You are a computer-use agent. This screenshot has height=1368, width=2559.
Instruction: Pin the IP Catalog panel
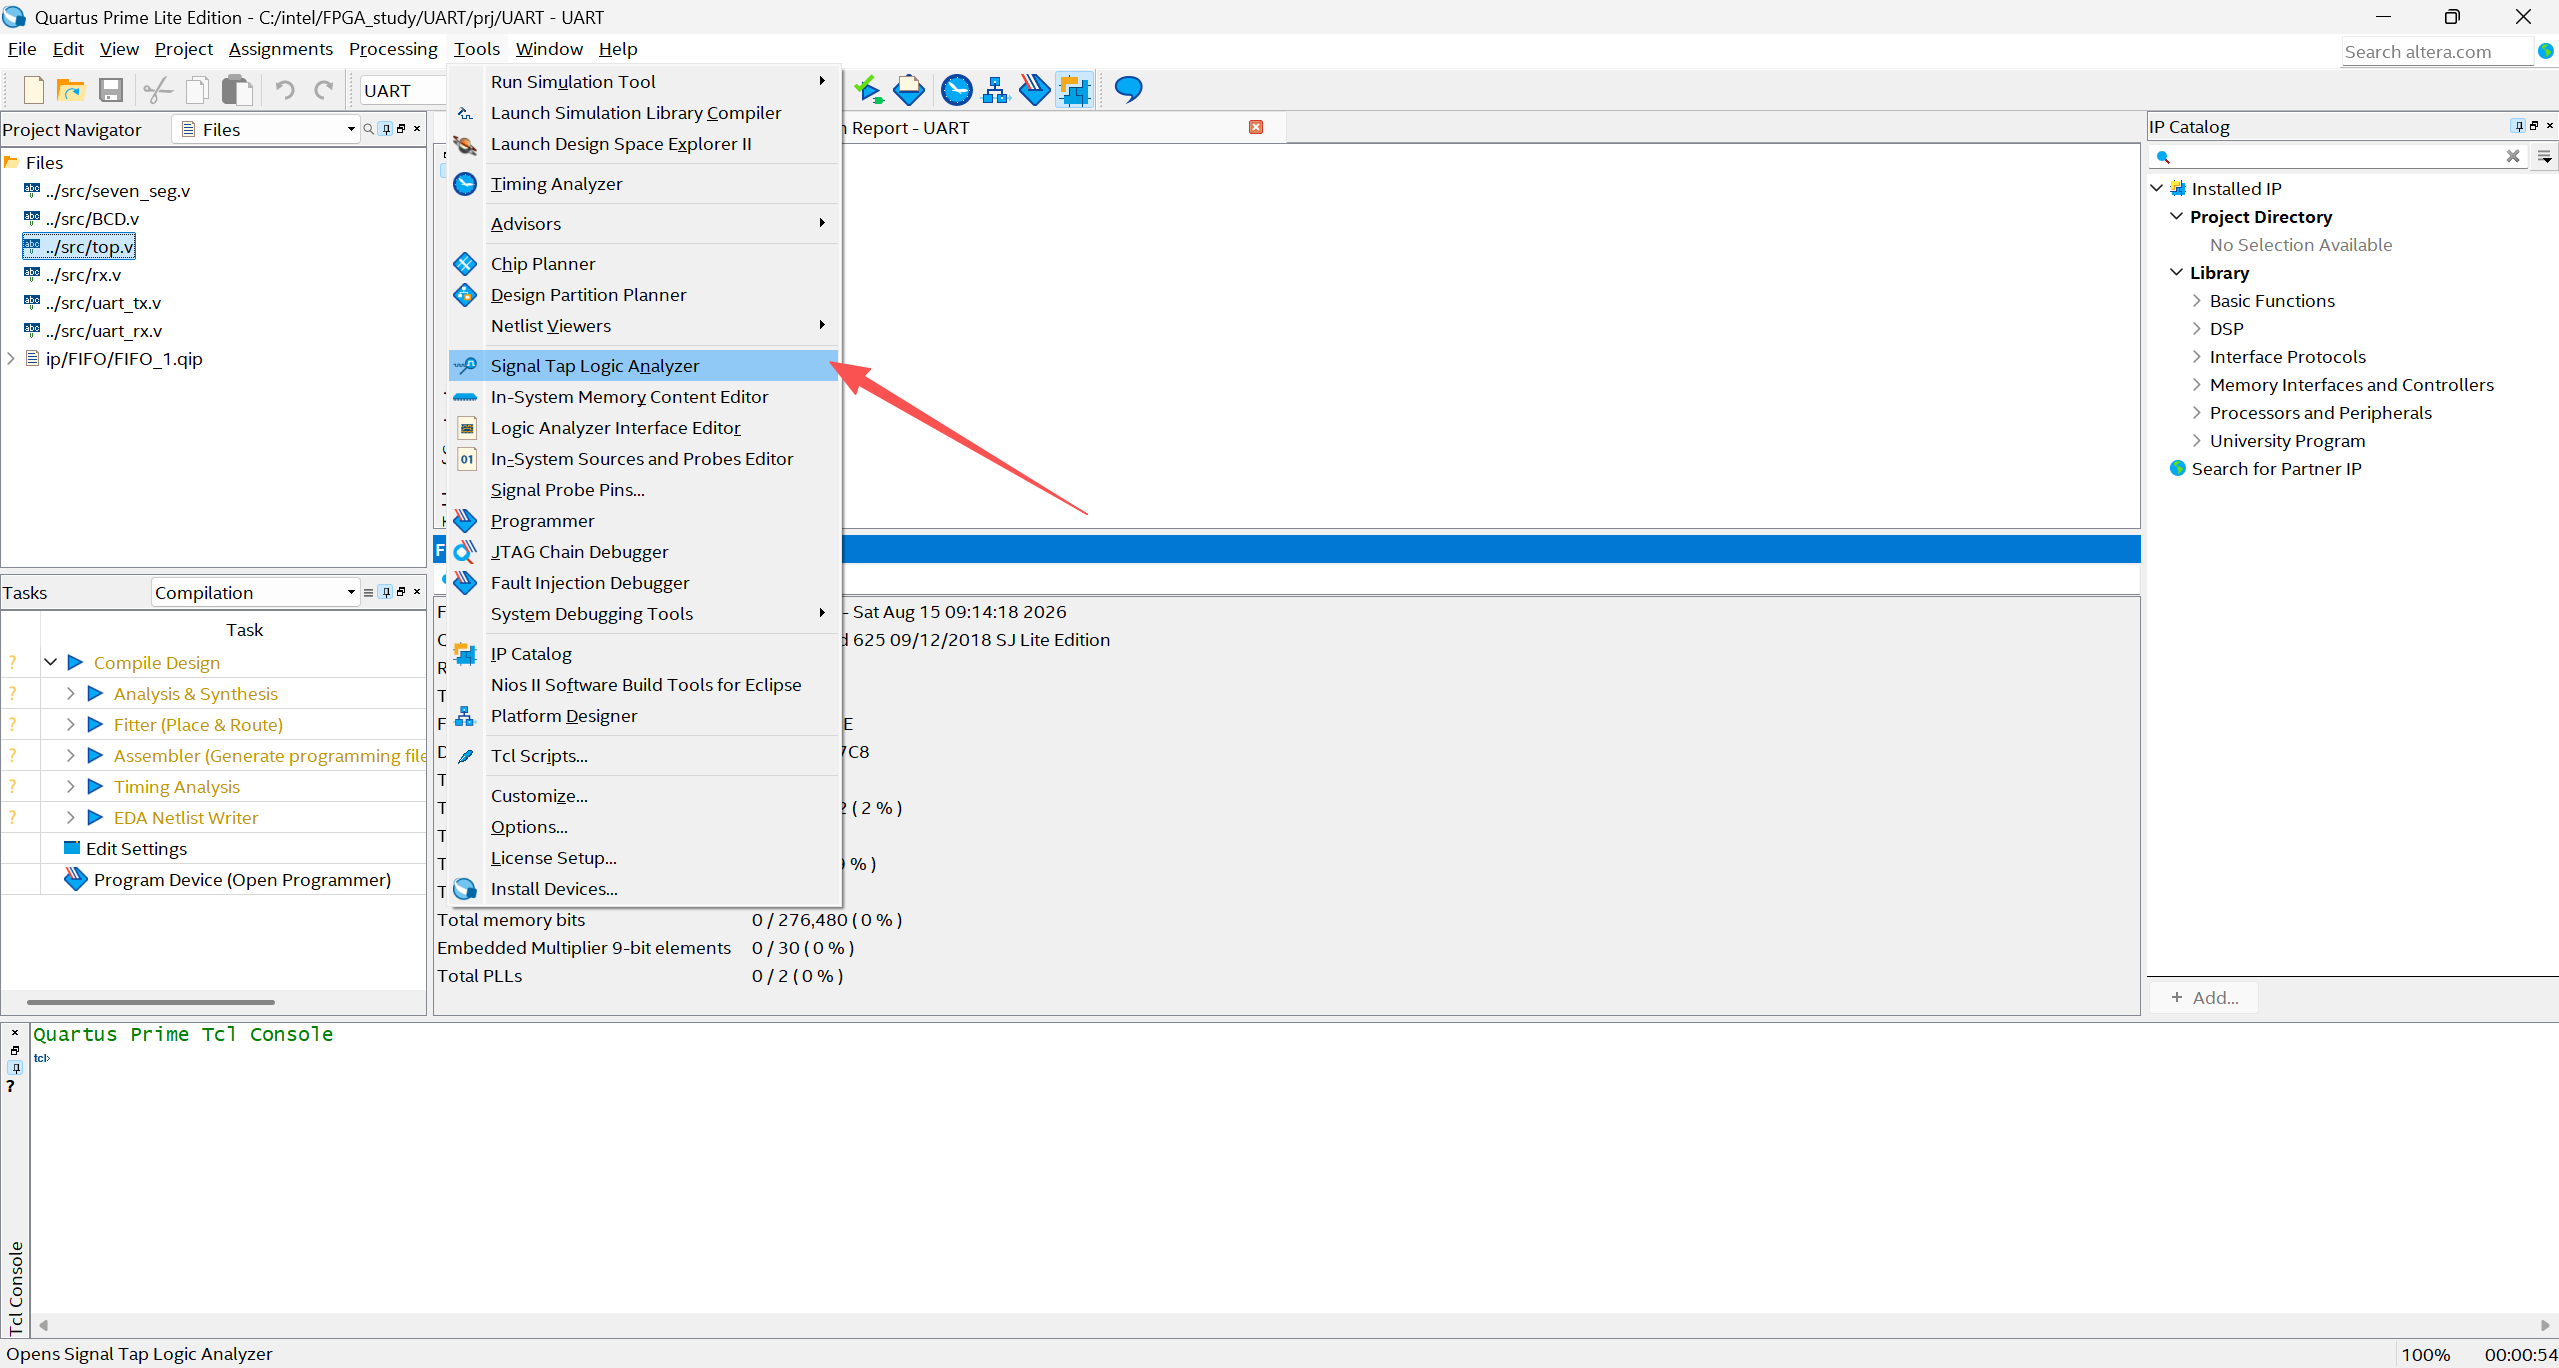pyautogui.click(x=2518, y=126)
